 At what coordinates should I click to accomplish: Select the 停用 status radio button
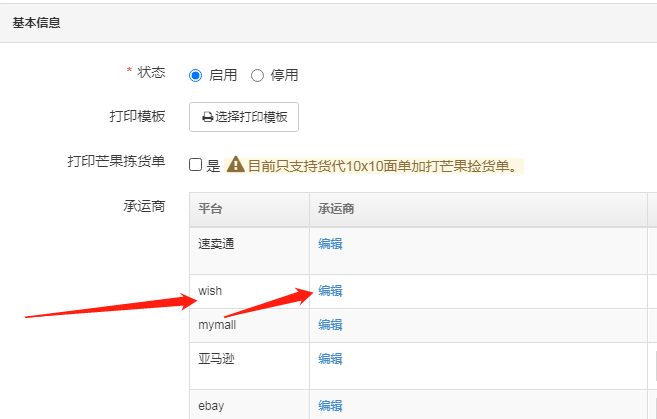pos(257,76)
